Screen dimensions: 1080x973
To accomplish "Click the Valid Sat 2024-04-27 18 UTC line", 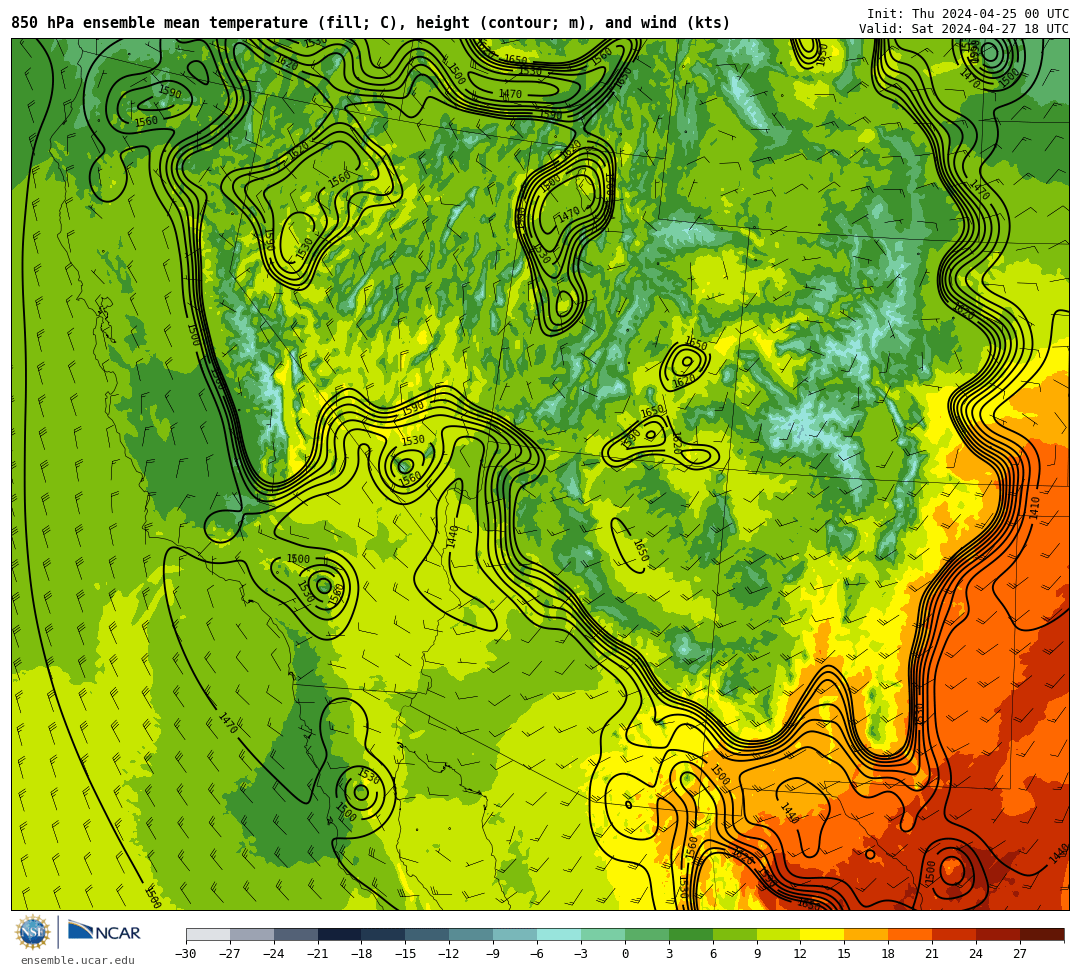I will [964, 28].
